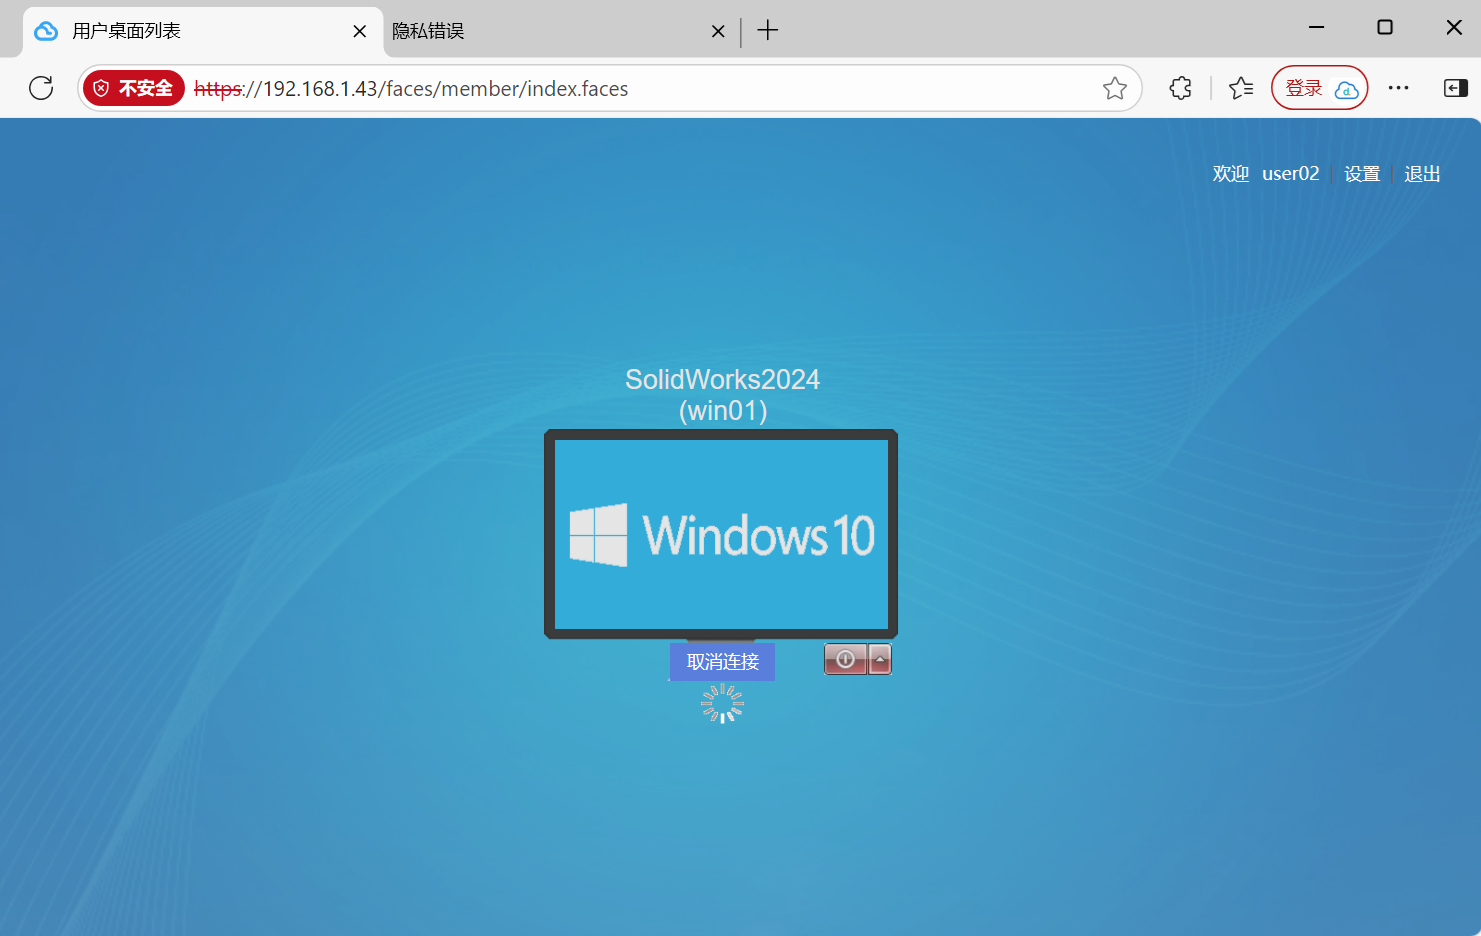Add the page to favorites star icon

(x=1115, y=88)
